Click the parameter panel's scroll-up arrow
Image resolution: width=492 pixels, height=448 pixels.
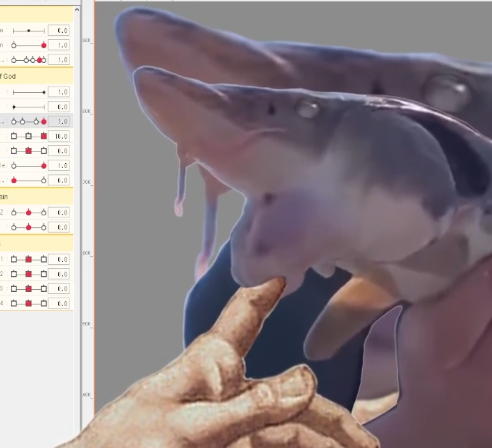[77, 10]
